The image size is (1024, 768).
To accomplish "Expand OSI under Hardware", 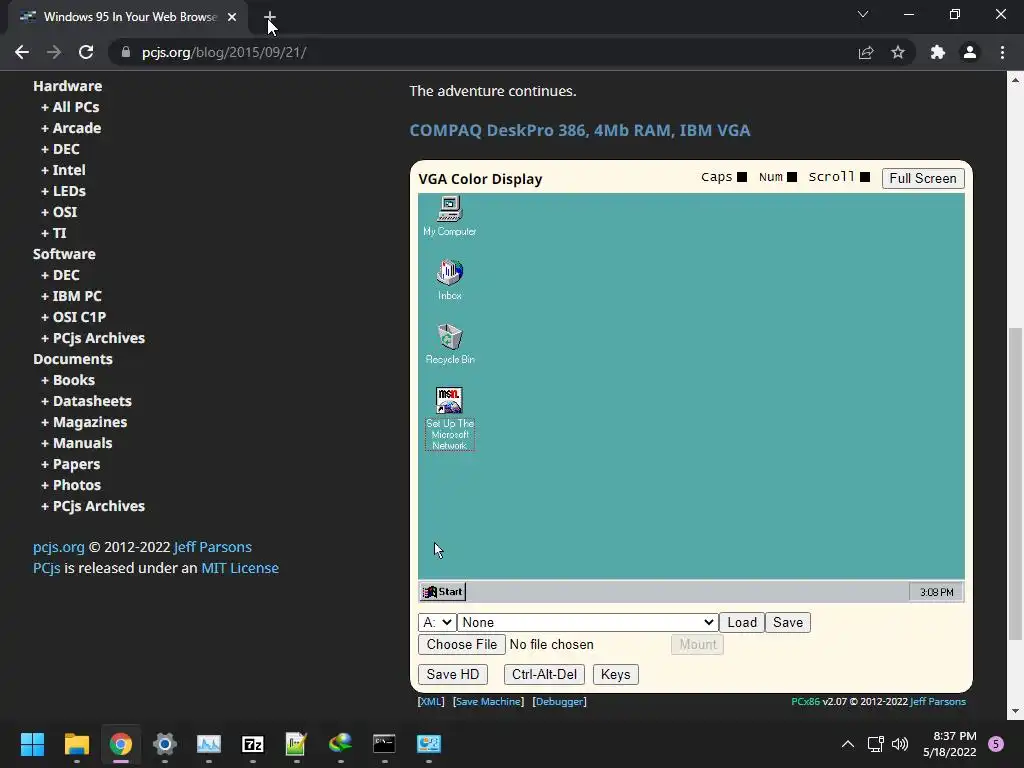I will coord(59,212).
